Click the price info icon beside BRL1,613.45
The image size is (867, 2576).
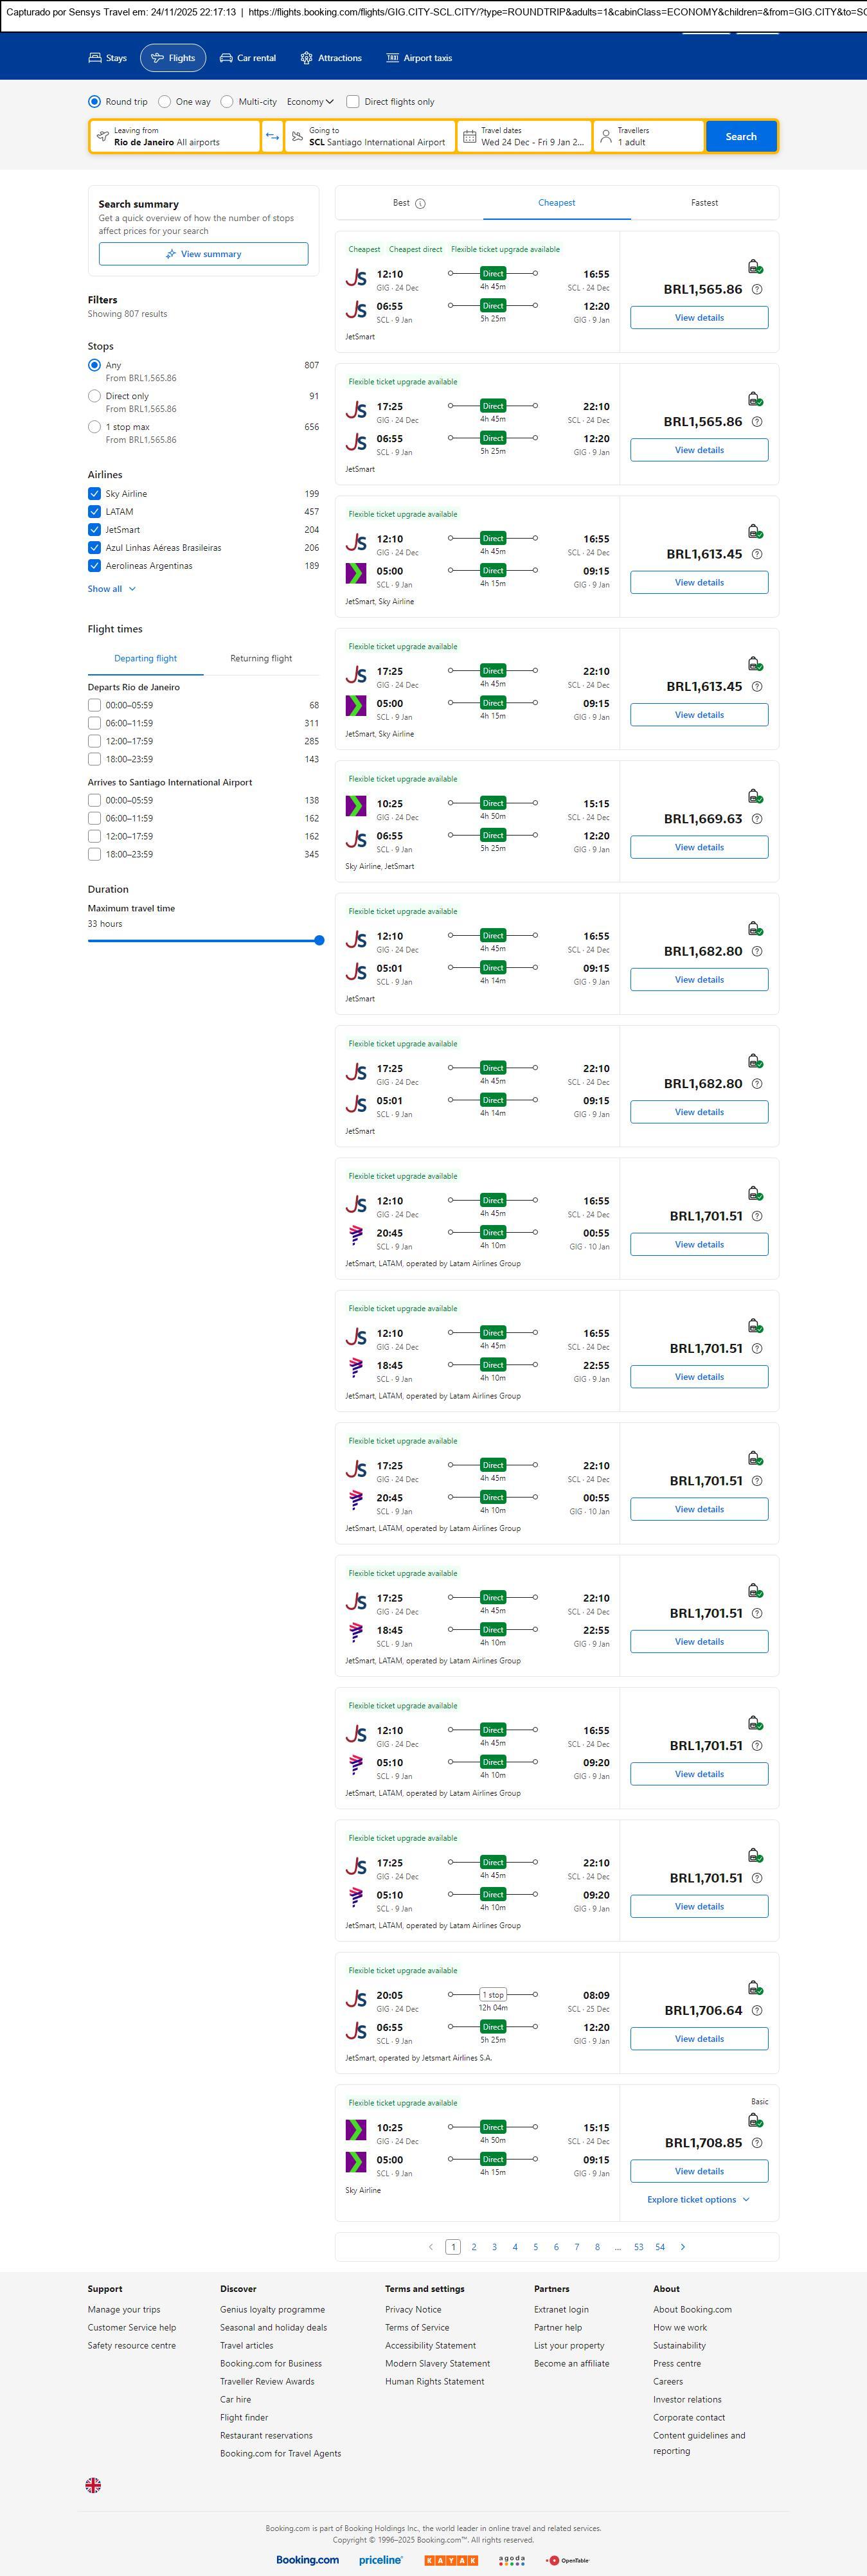tap(757, 554)
